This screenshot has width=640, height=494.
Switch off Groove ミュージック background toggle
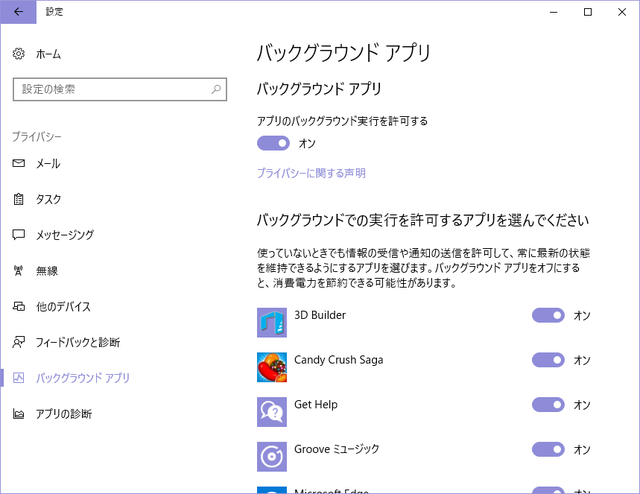coord(548,449)
